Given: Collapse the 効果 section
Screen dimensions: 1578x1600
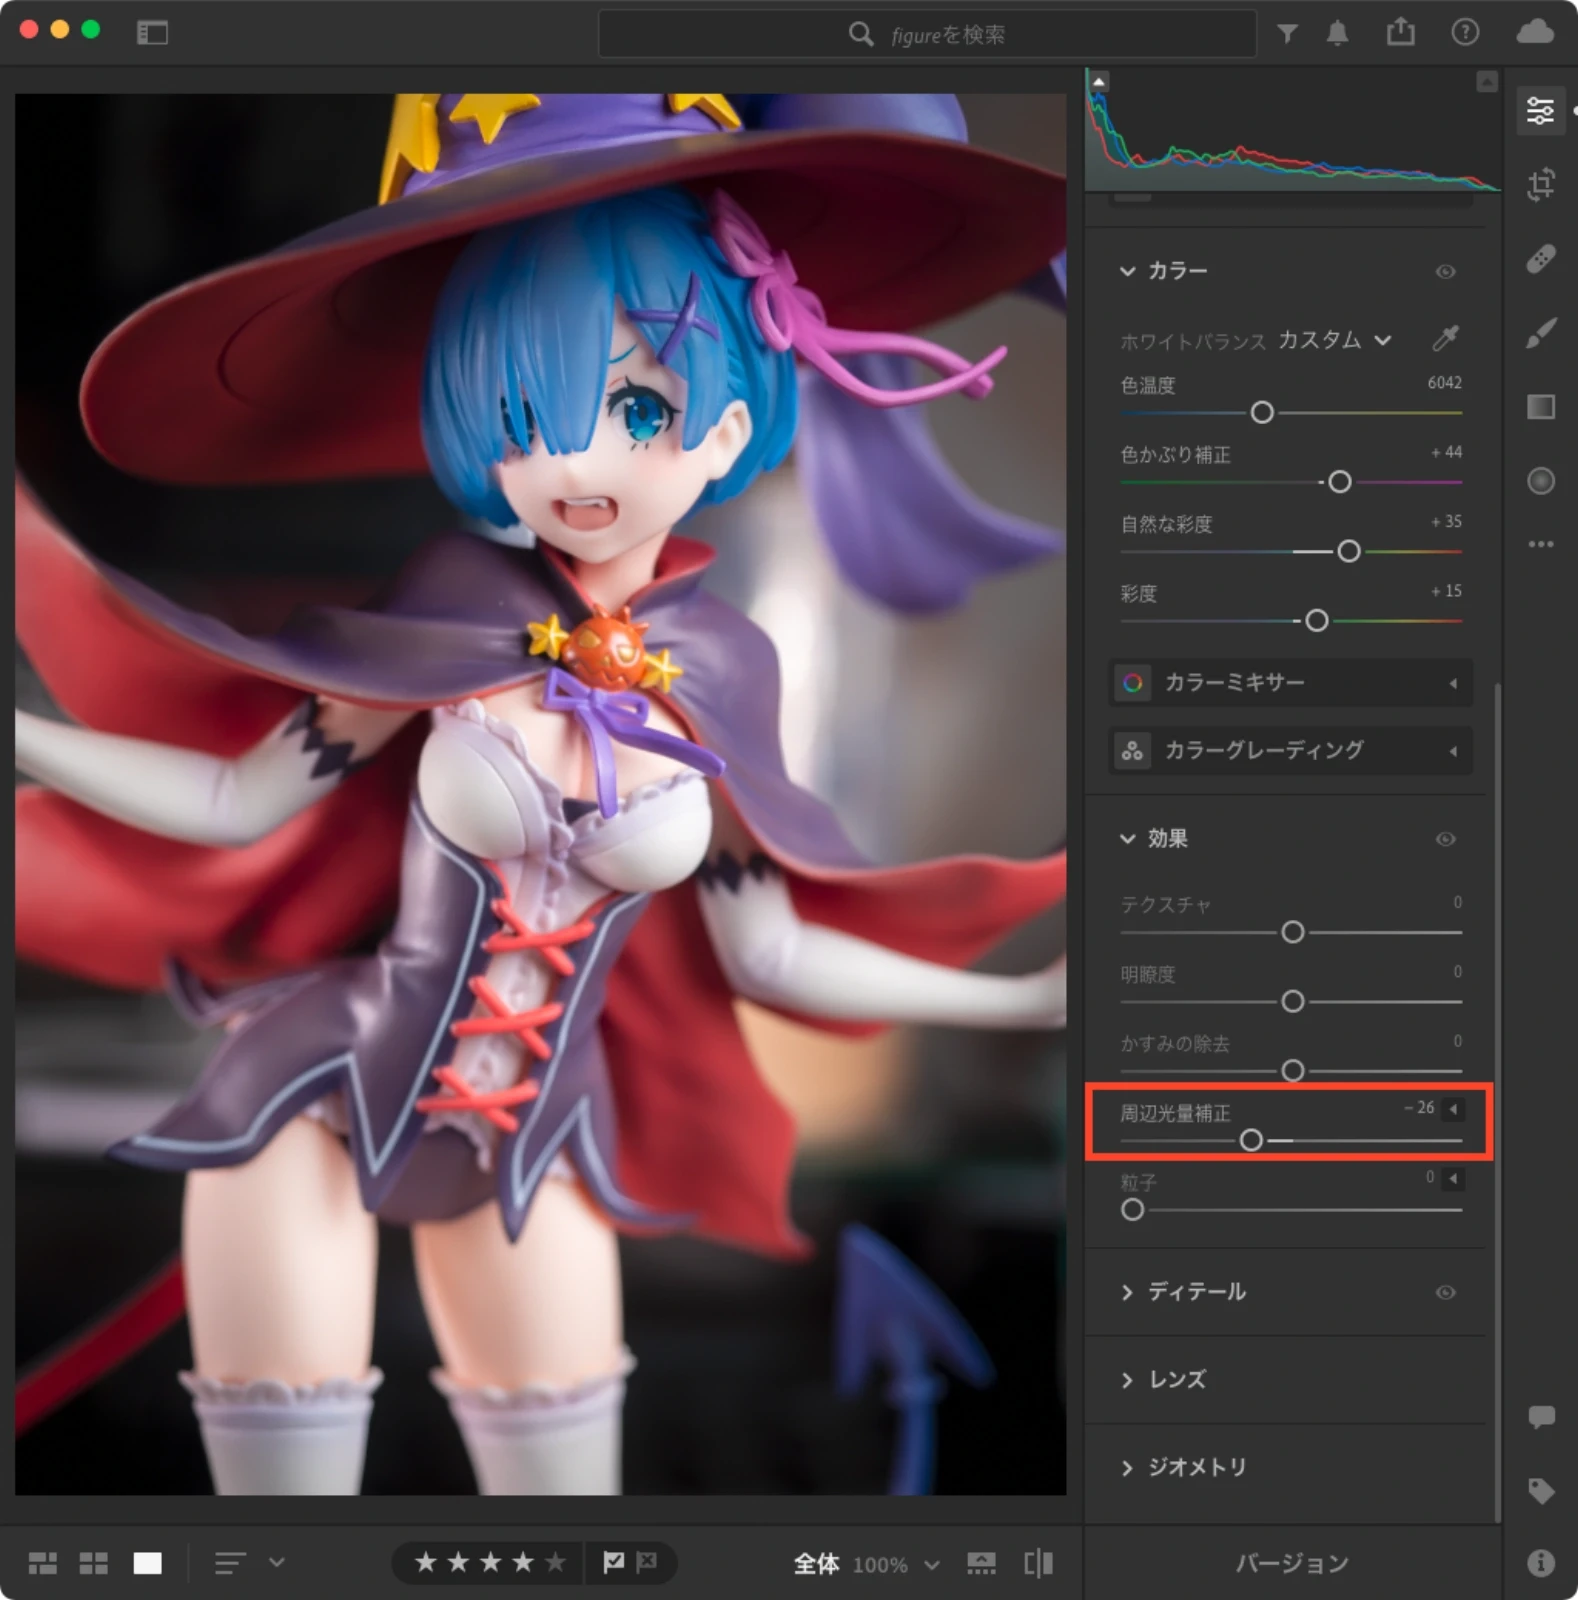Looking at the screenshot, I should point(1127,838).
